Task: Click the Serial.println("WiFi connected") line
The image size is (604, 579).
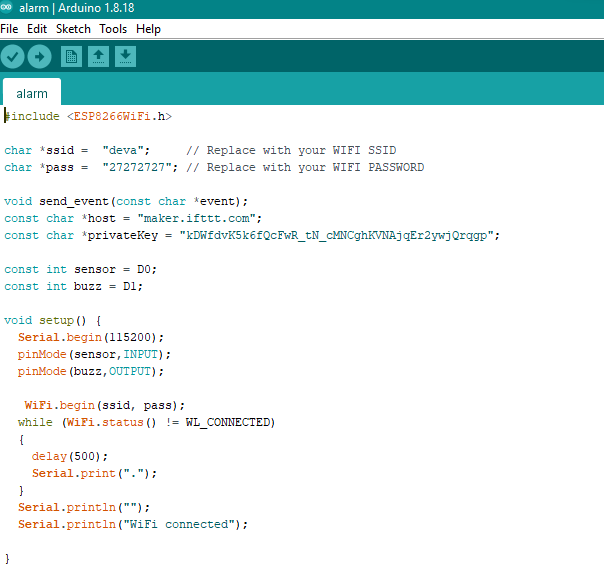Action: [133, 524]
